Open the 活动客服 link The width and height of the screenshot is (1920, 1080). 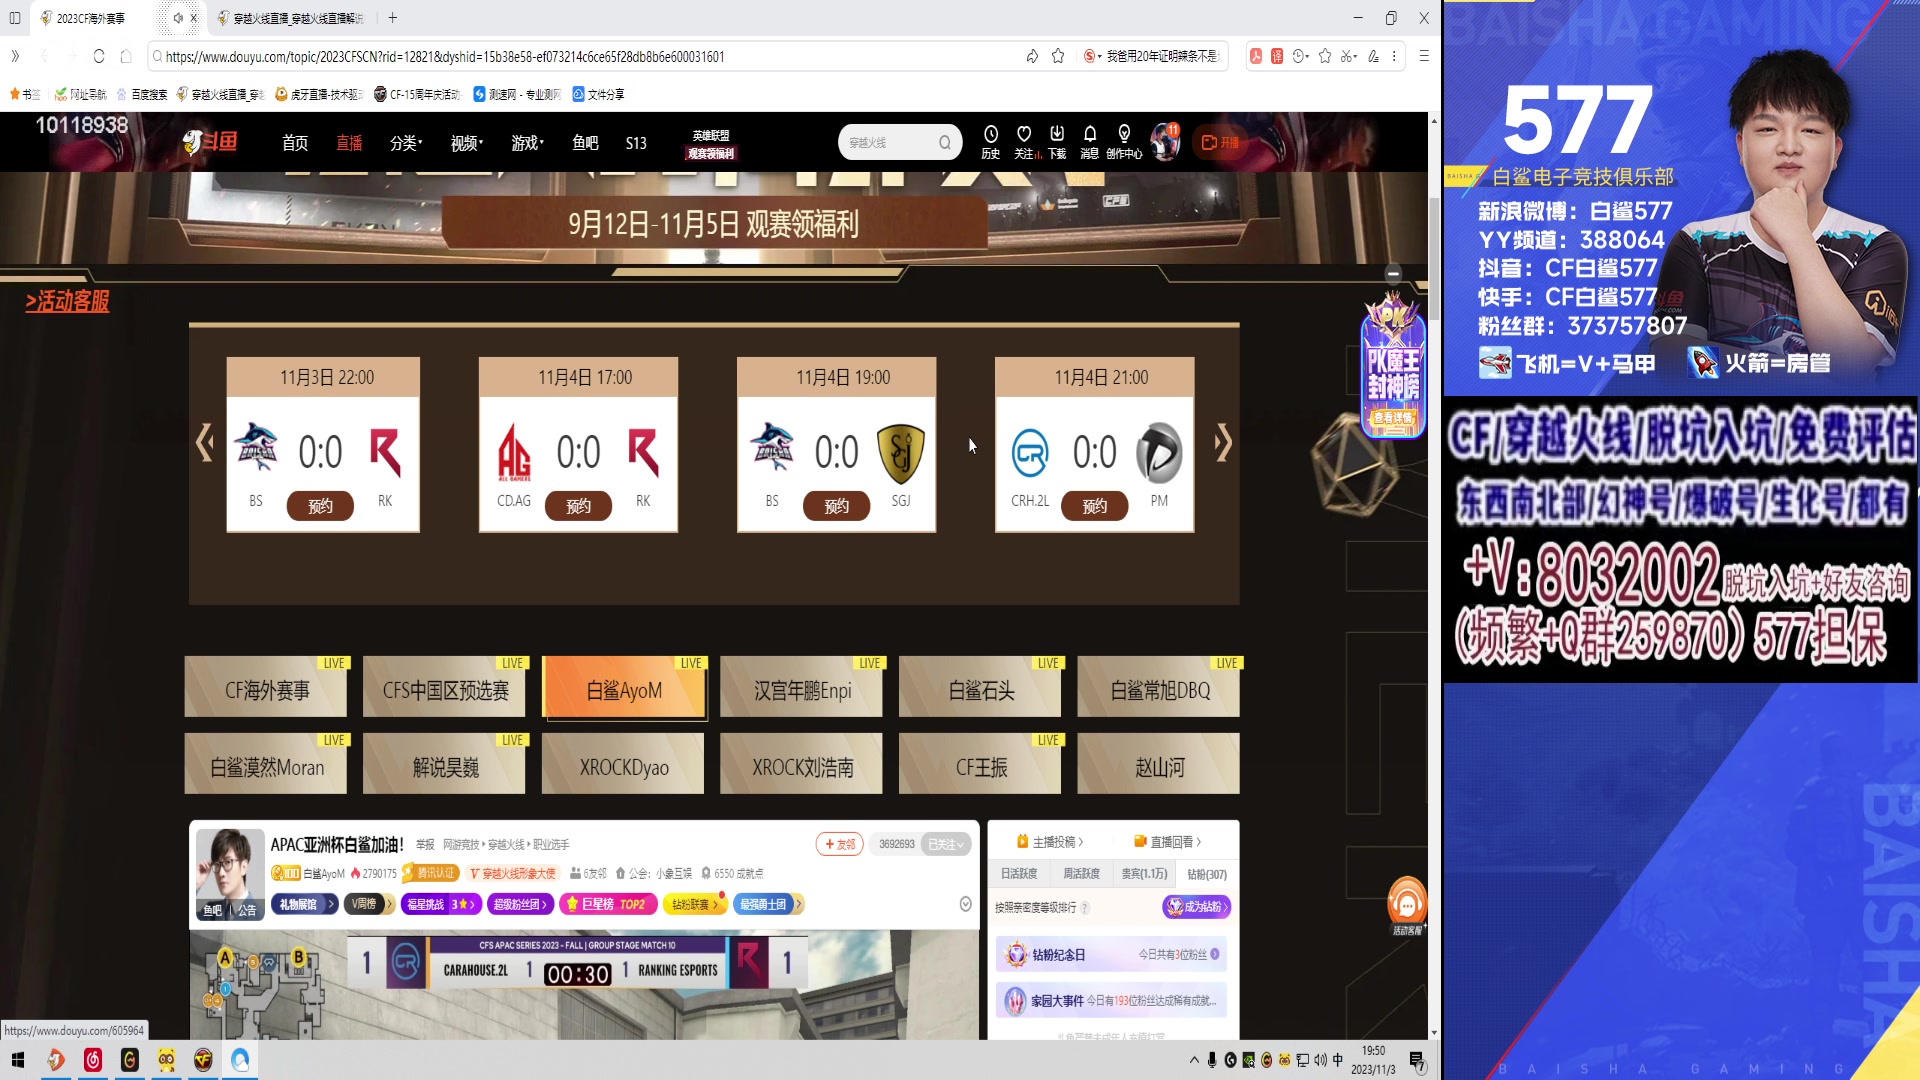(68, 301)
